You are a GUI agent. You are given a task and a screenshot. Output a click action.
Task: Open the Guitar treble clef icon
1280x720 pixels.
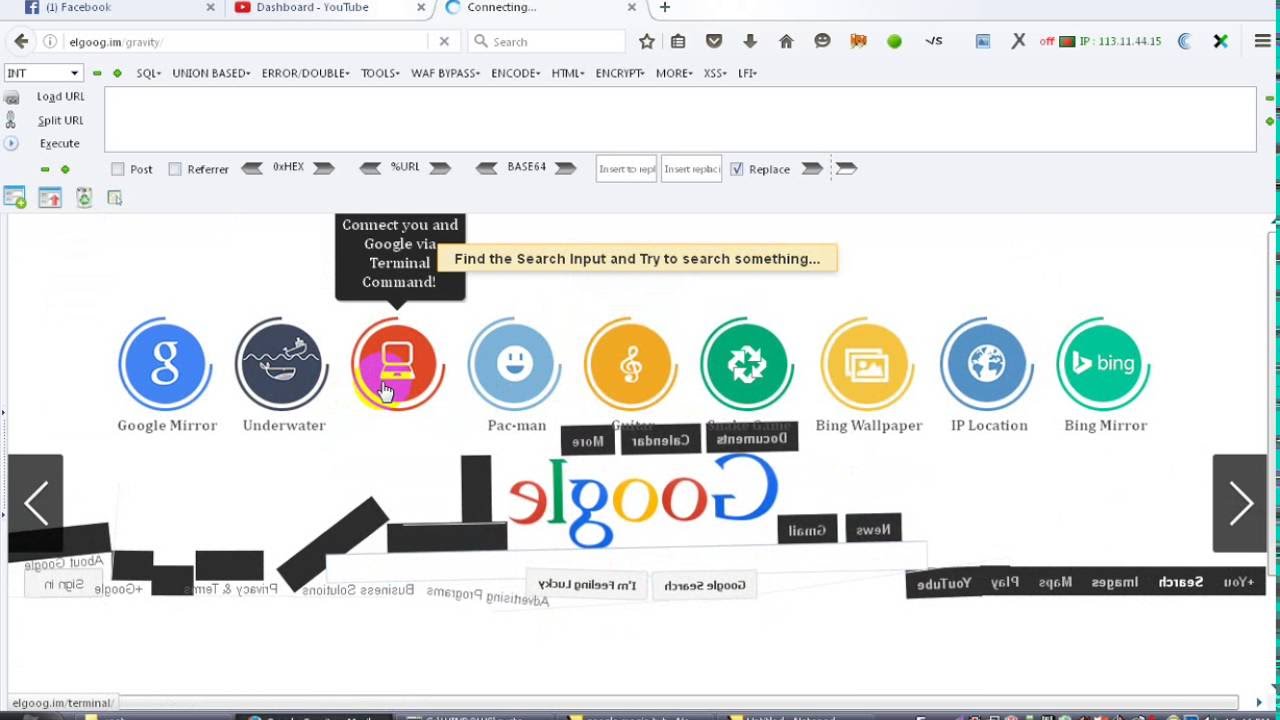point(630,364)
